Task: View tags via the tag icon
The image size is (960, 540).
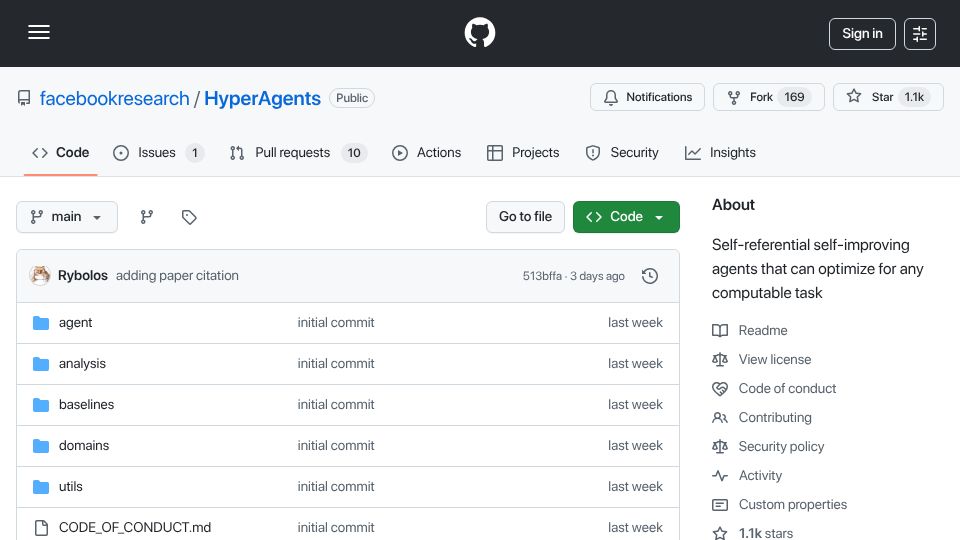Action: 189,217
